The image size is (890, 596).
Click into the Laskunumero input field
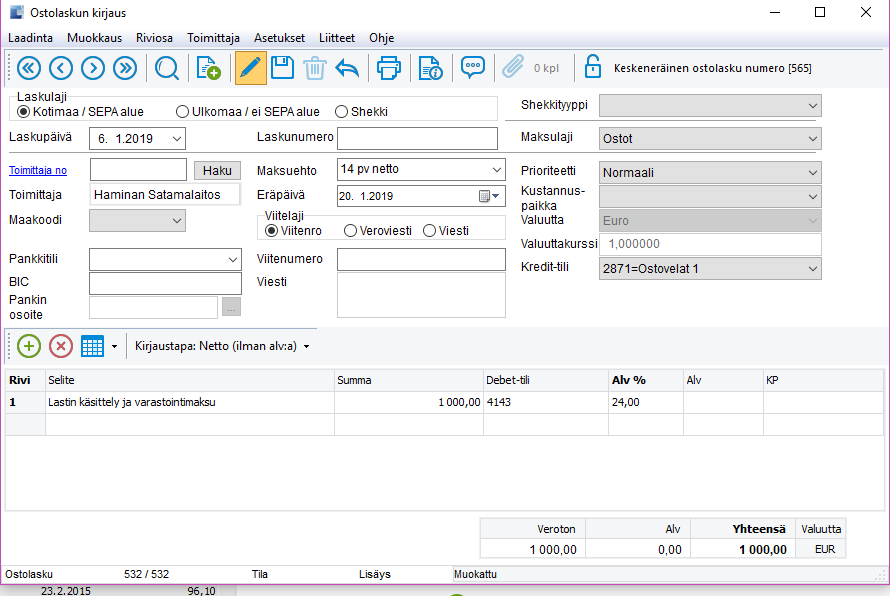(417, 138)
